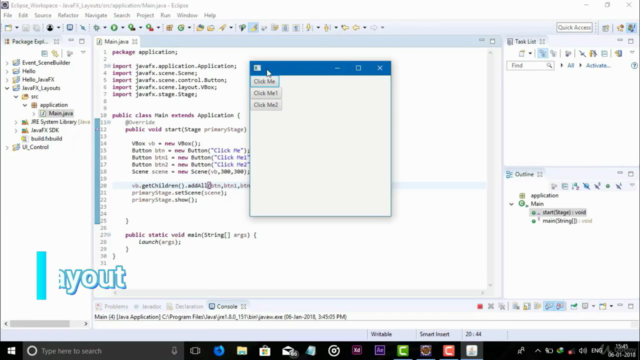Click the Find field in Task List

[x=530, y=65]
